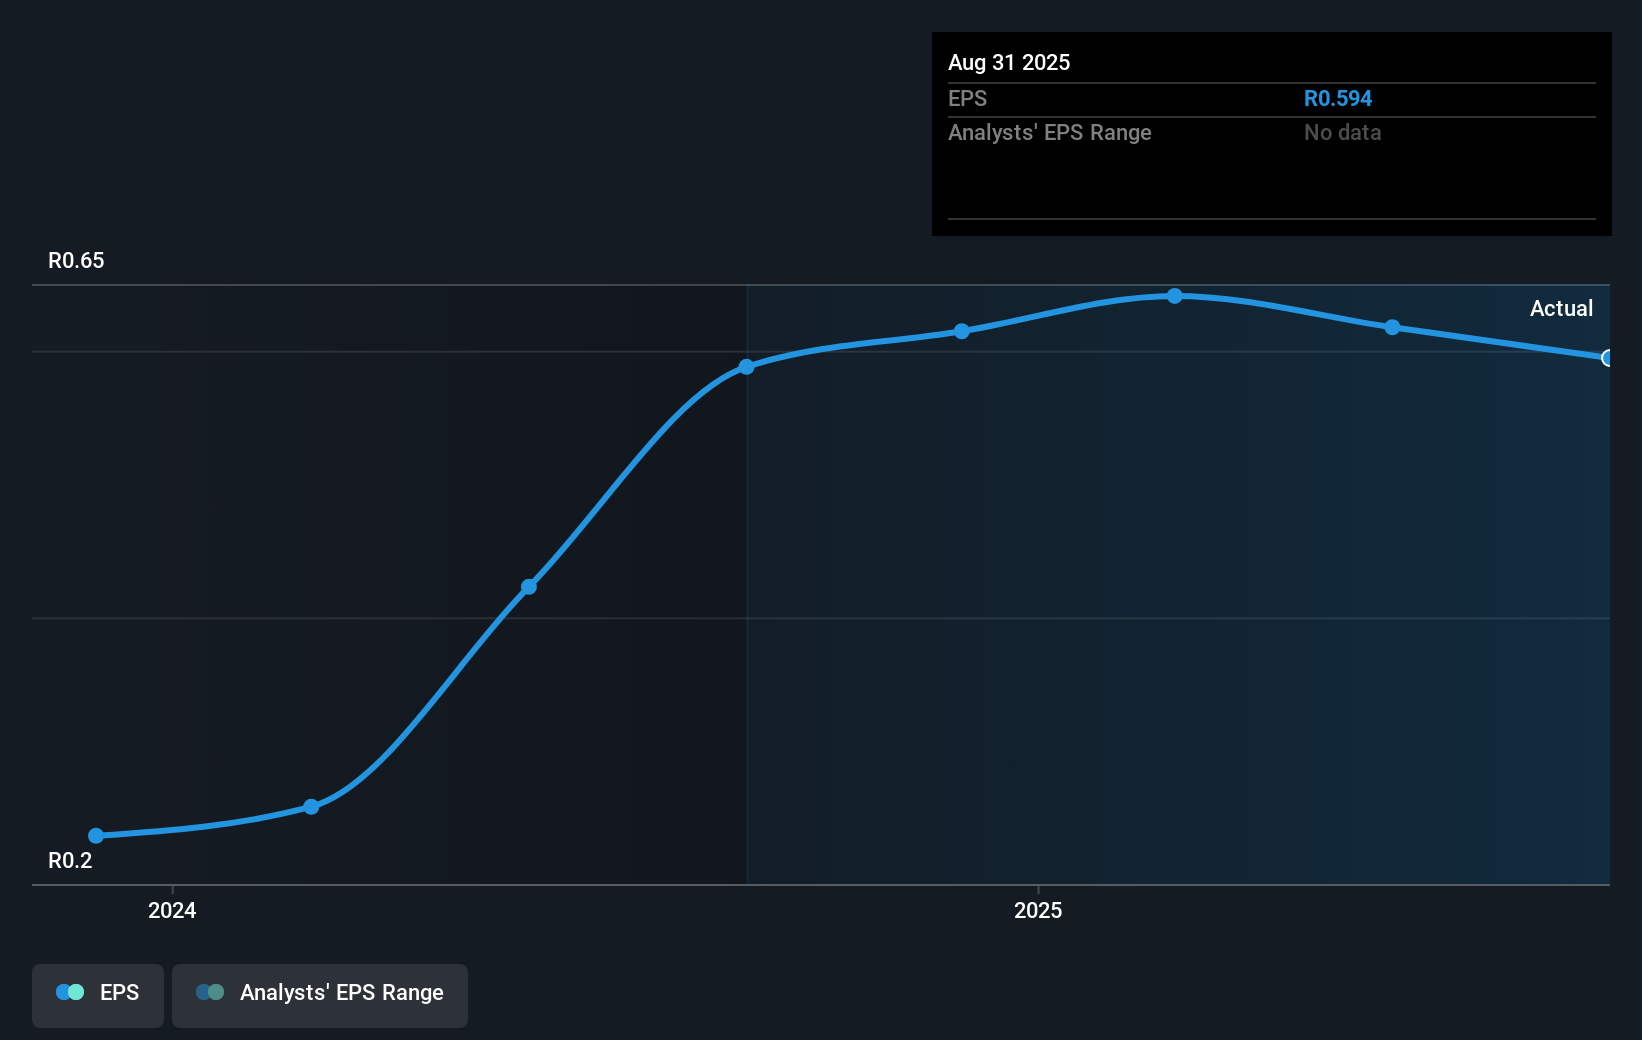Select the first EPS data point near R0.2
The height and width of the screenshot is (1040, 1642).
(96, 836)
